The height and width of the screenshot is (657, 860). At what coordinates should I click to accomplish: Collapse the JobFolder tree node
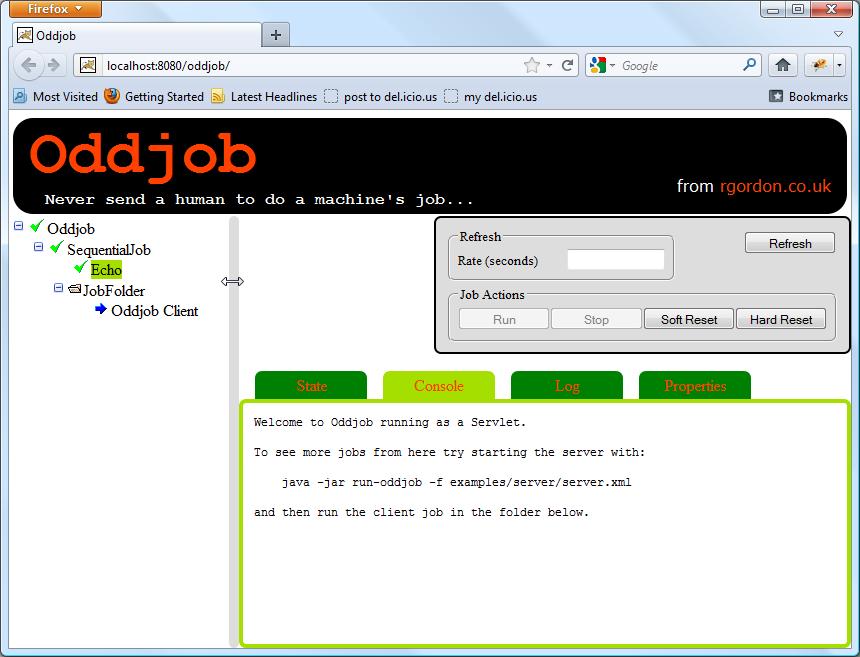click(59, 288)
